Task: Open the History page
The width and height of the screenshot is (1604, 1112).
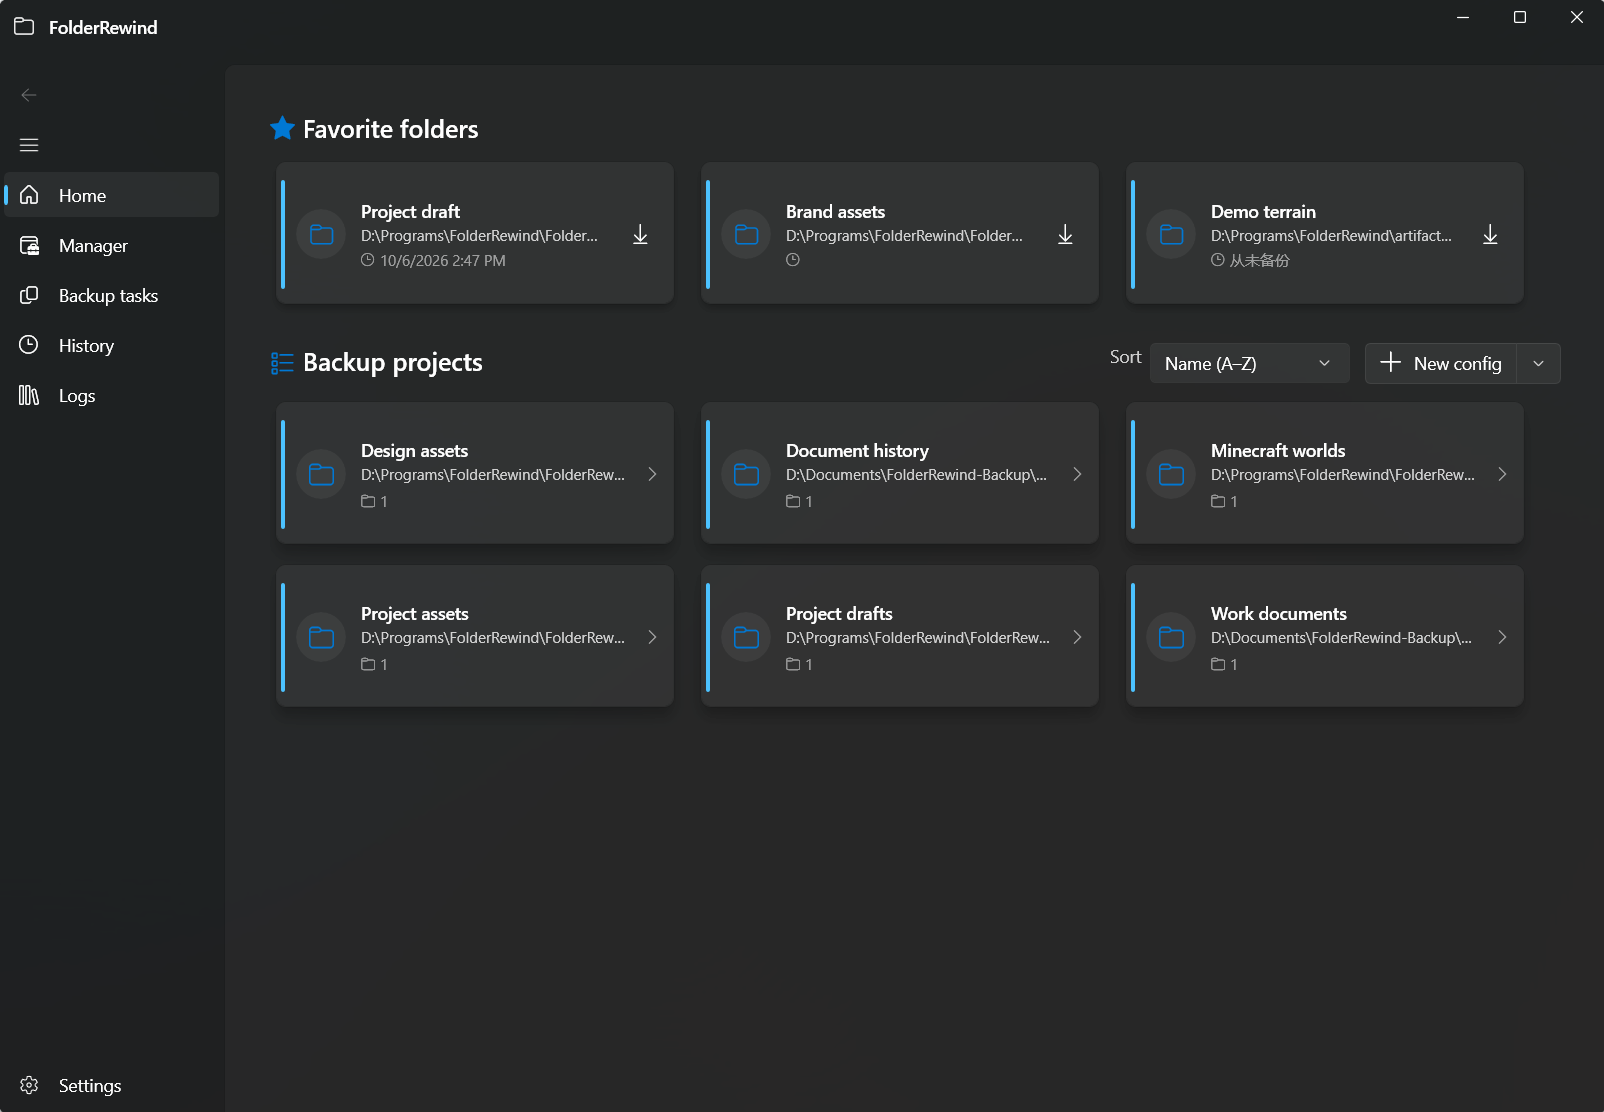Action: point(112,345)
